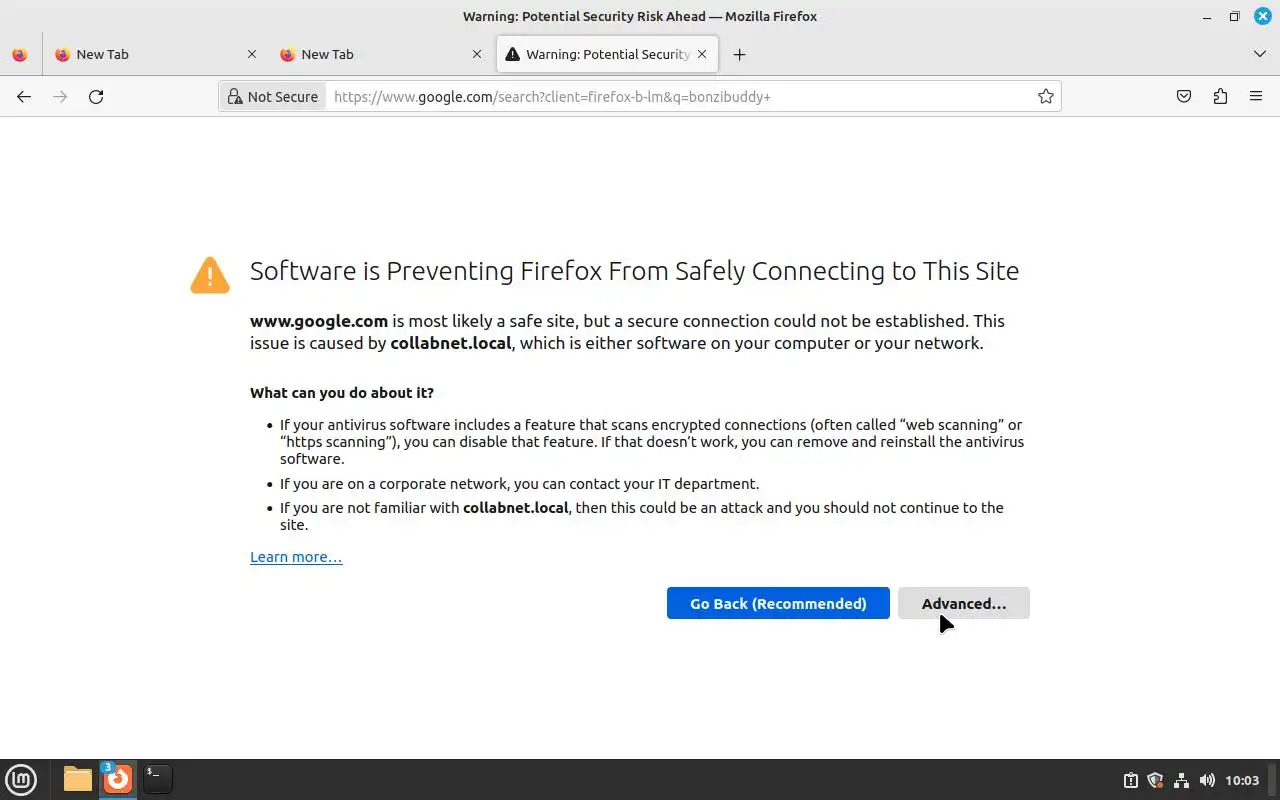The height and width of the screenshot is (800, 1280).
Task: Open the Terminal from the taskbar
Action: pos(157,778)
